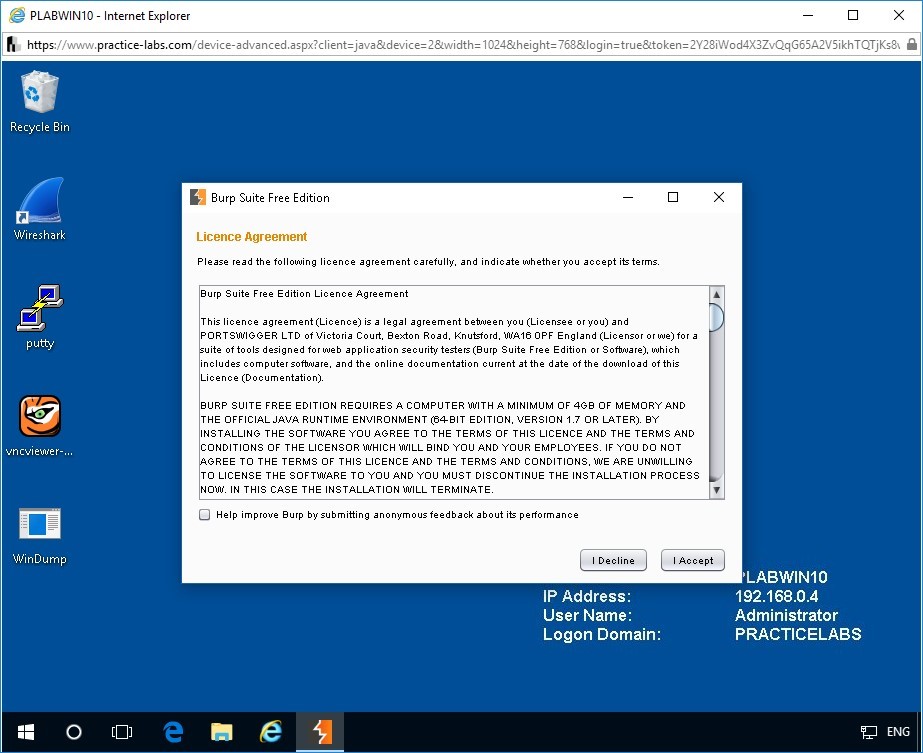Viewport: 923px width, 753px height.
Task: Enable anonymous feedback submission checkbox
Action: (x=205, y=515)
